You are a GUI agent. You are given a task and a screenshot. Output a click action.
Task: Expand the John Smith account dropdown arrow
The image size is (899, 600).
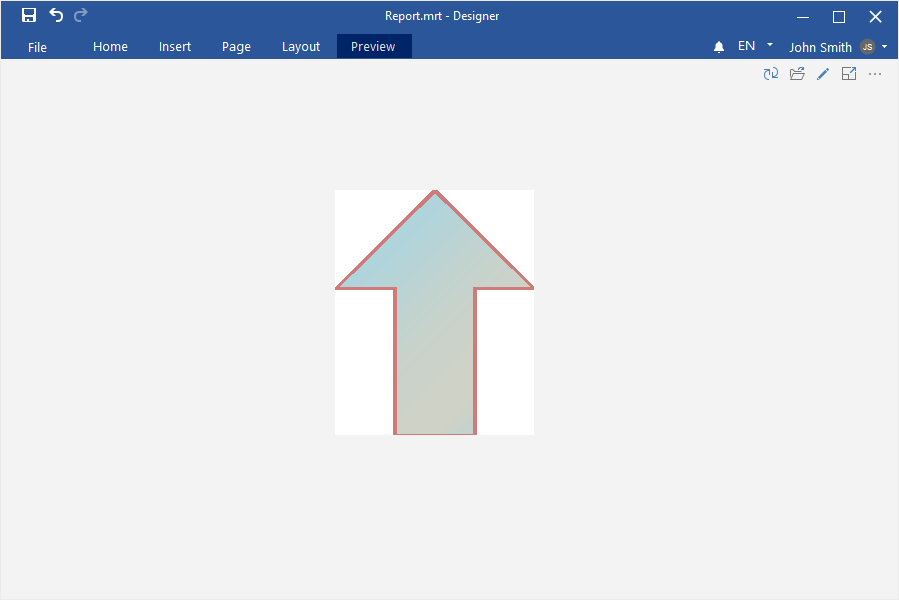885,46
